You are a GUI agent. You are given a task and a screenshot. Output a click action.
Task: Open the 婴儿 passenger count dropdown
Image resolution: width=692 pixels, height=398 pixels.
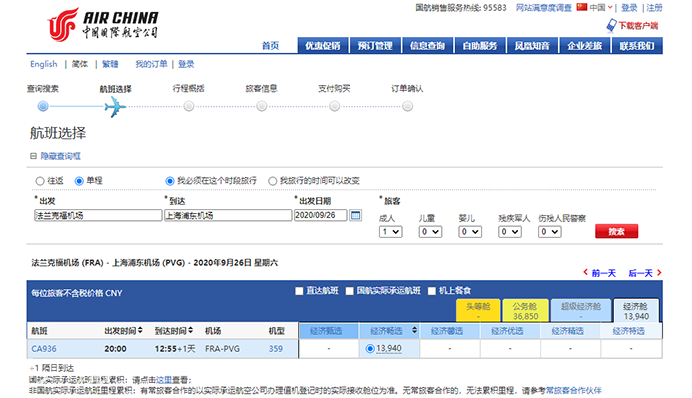click(x=470, y=232)
